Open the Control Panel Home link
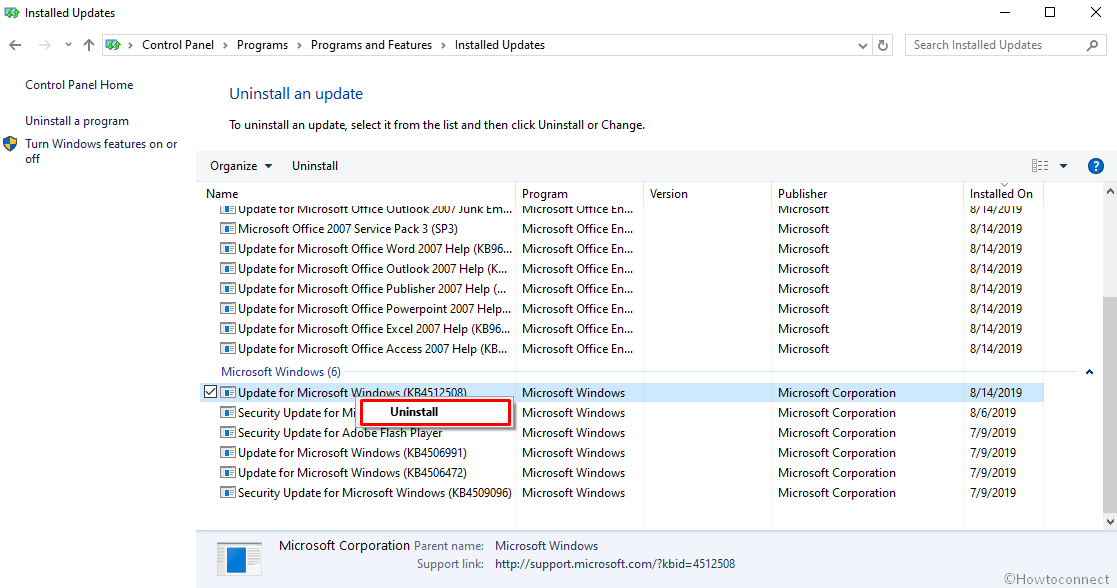Screen dimensions: 1117x588 [x=79, y=85]
